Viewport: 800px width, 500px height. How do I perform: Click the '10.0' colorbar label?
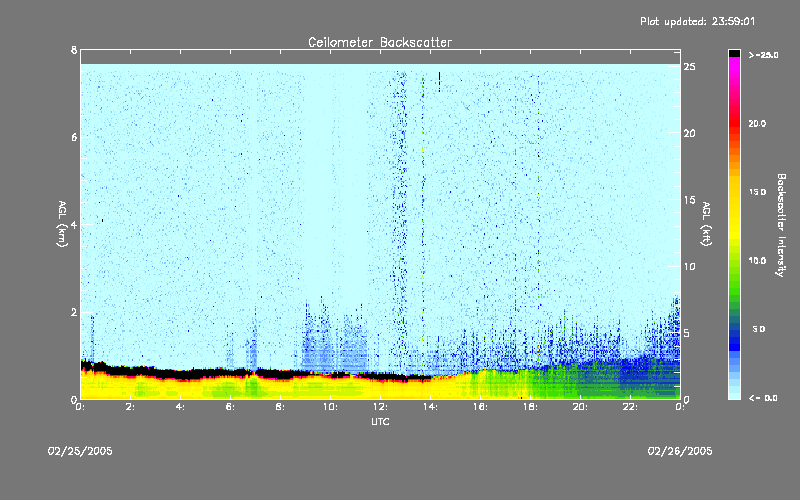(757, 260)
